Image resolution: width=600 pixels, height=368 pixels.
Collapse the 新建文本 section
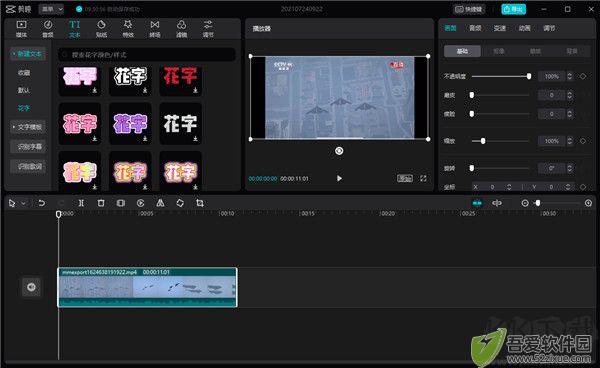coord(28,54)
